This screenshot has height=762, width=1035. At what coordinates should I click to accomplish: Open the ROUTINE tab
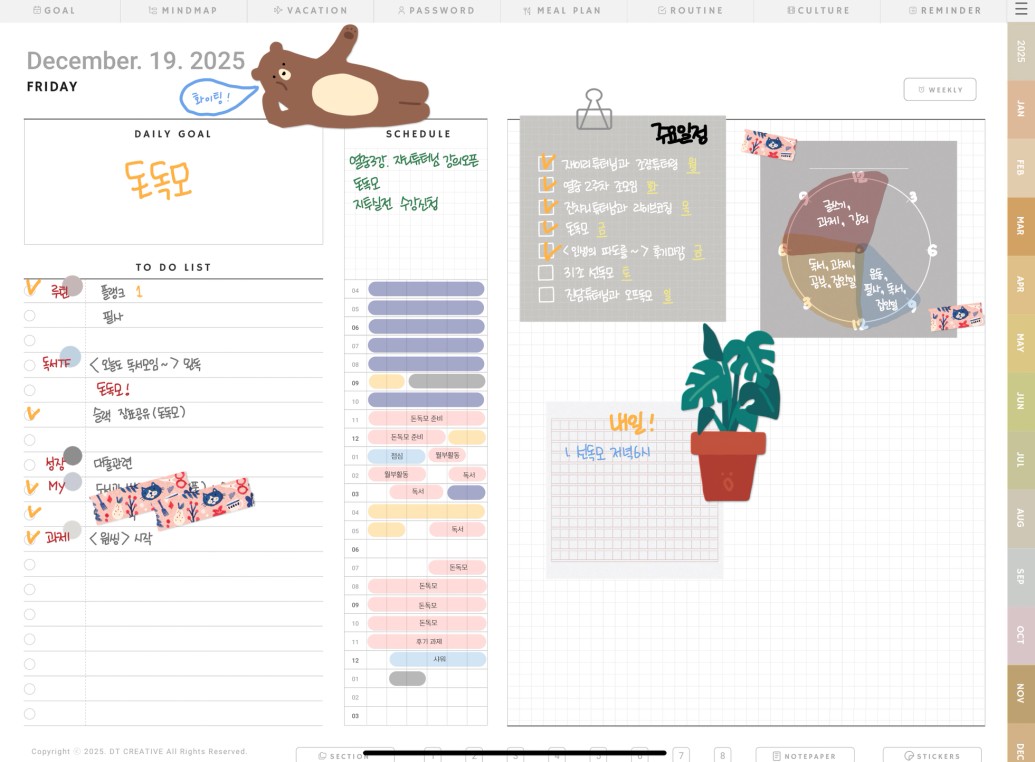690,11
